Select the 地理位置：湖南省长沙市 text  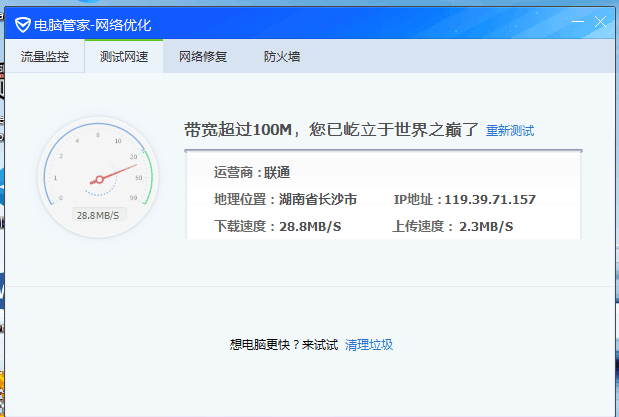click(x=285, y=199)
